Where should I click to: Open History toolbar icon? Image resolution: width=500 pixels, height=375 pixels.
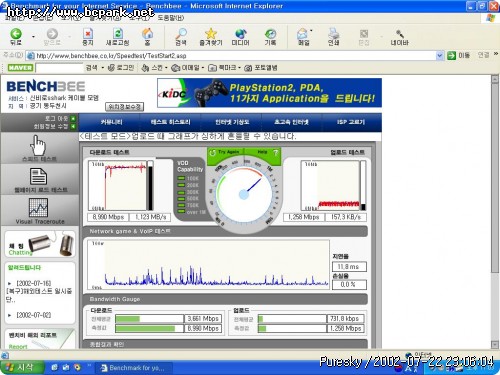(x=270, y=34)
